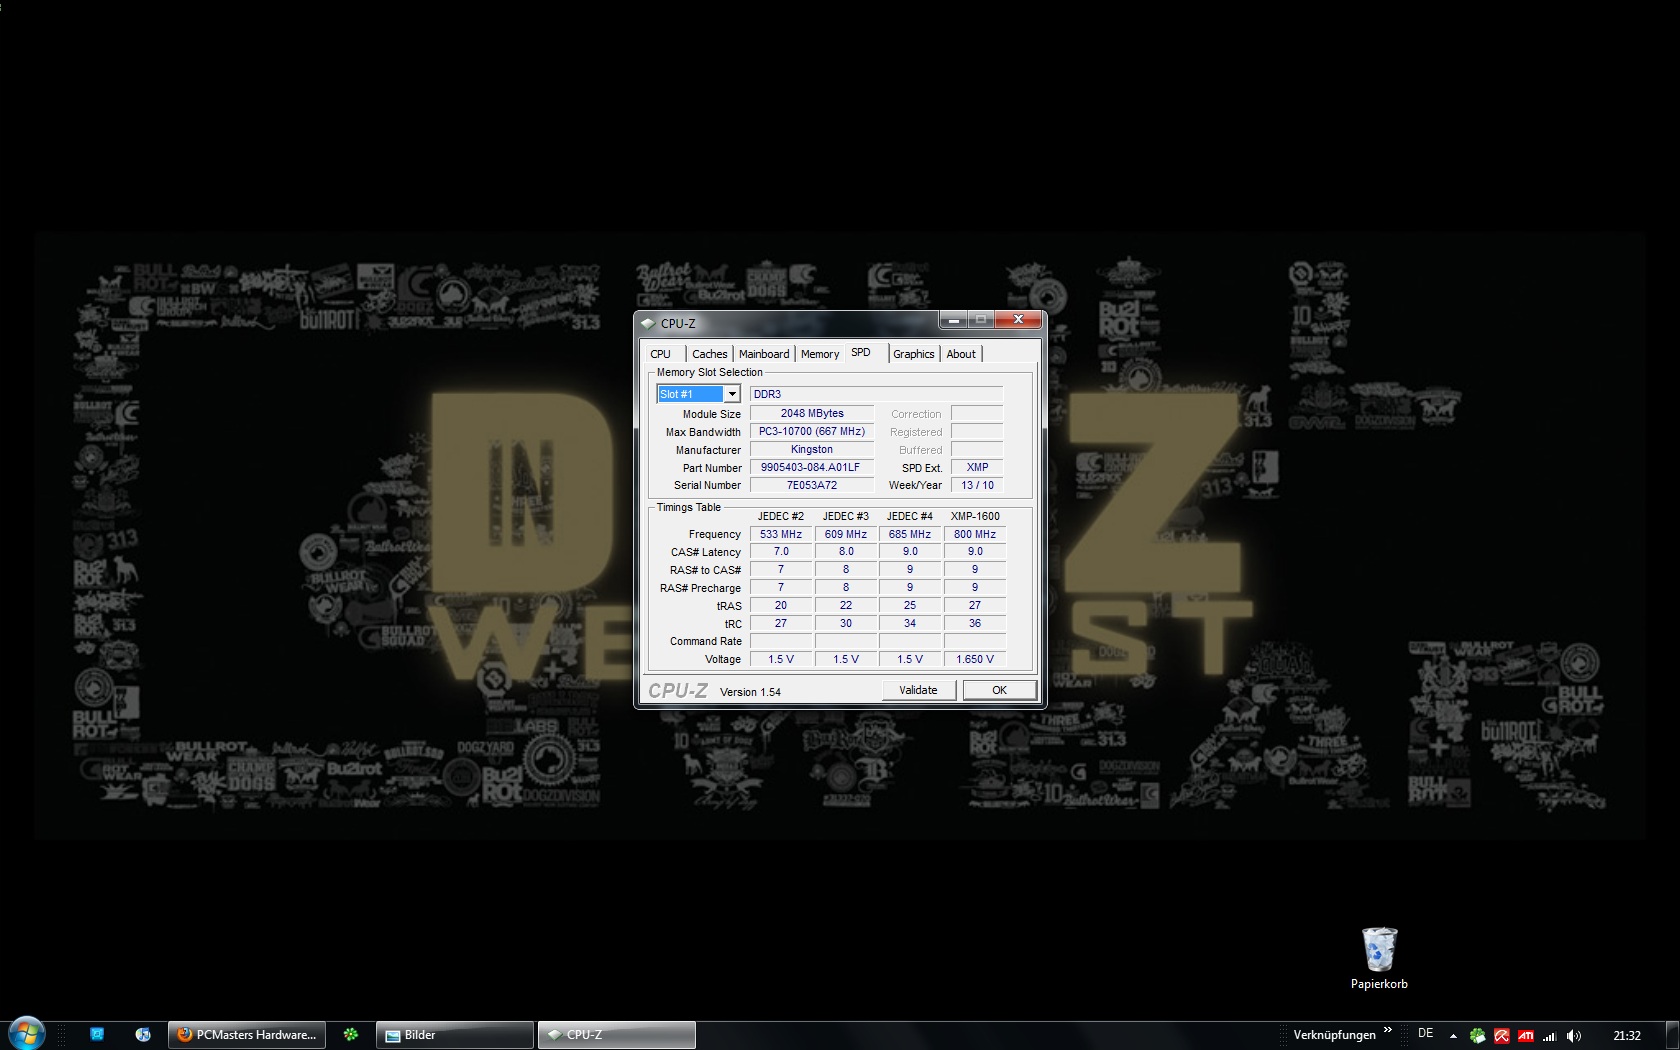Viewport: 1680px width, 1050px height.
Task: Click the green clover messenger tray icon
Action: pos(1478,1036)
